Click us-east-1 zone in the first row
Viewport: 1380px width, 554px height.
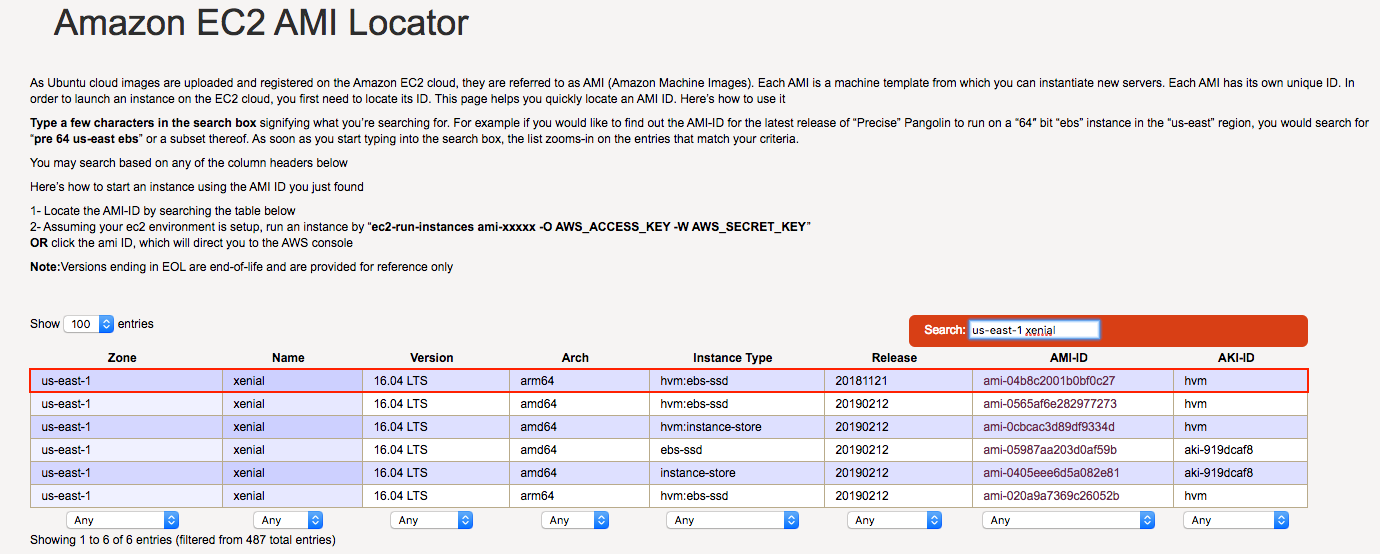point(126,380)
